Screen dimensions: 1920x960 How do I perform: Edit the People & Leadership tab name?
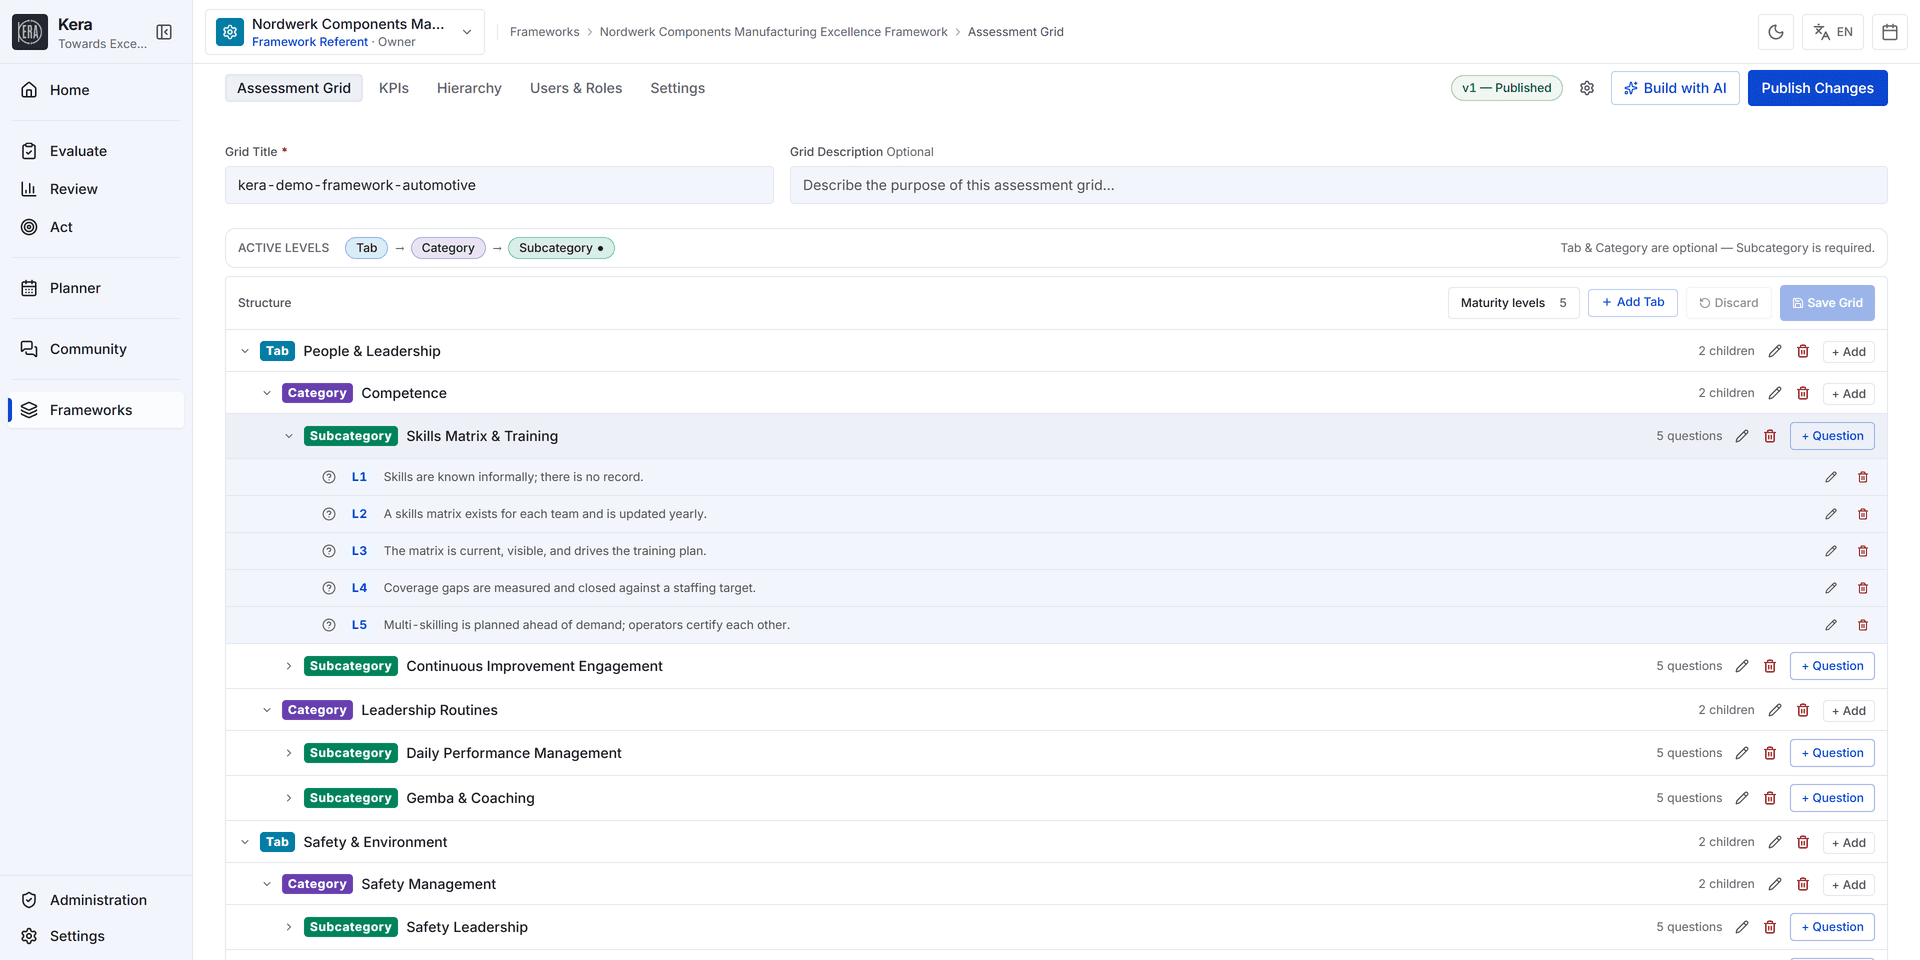click(x=1775, y=351)
